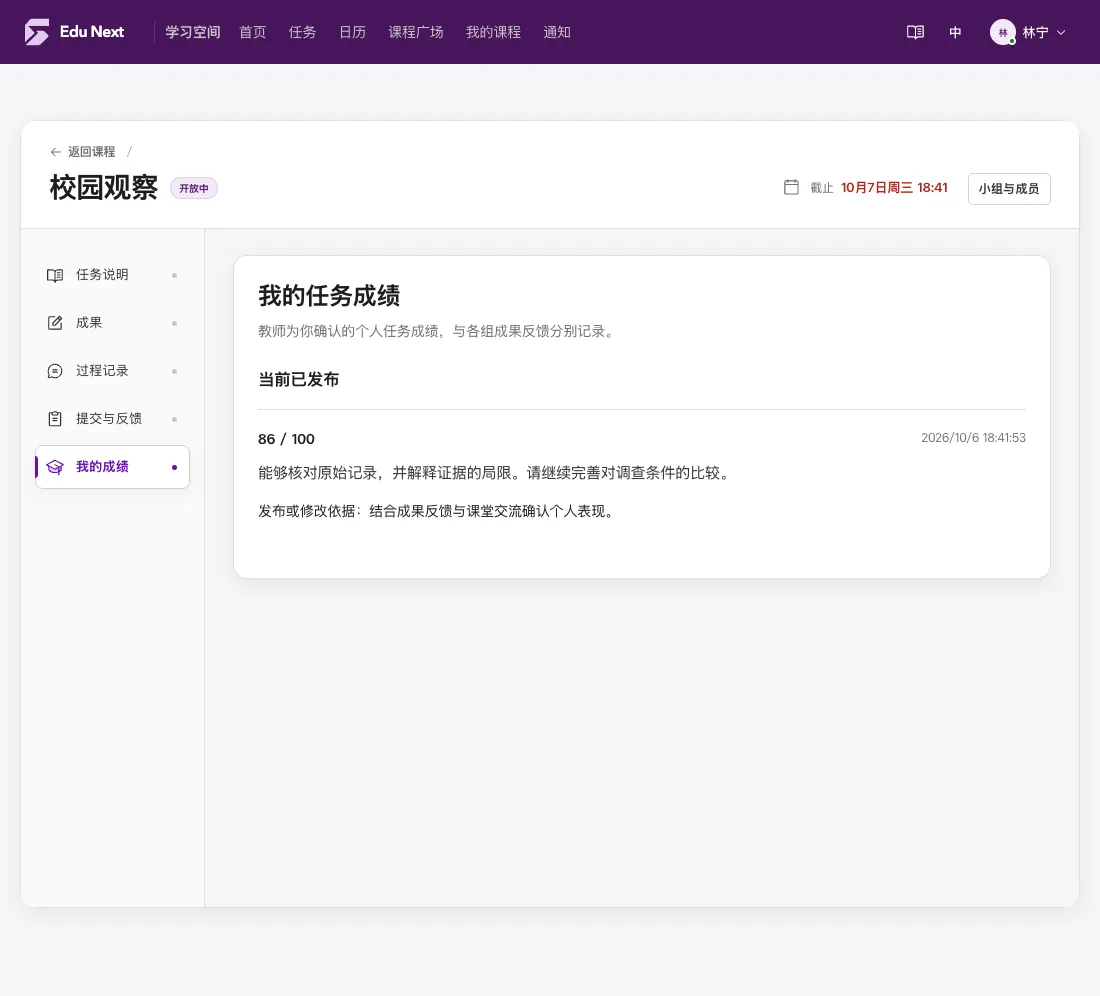Click the Edu Next brand name
The image size is (1100, 996).
point(92,32)
